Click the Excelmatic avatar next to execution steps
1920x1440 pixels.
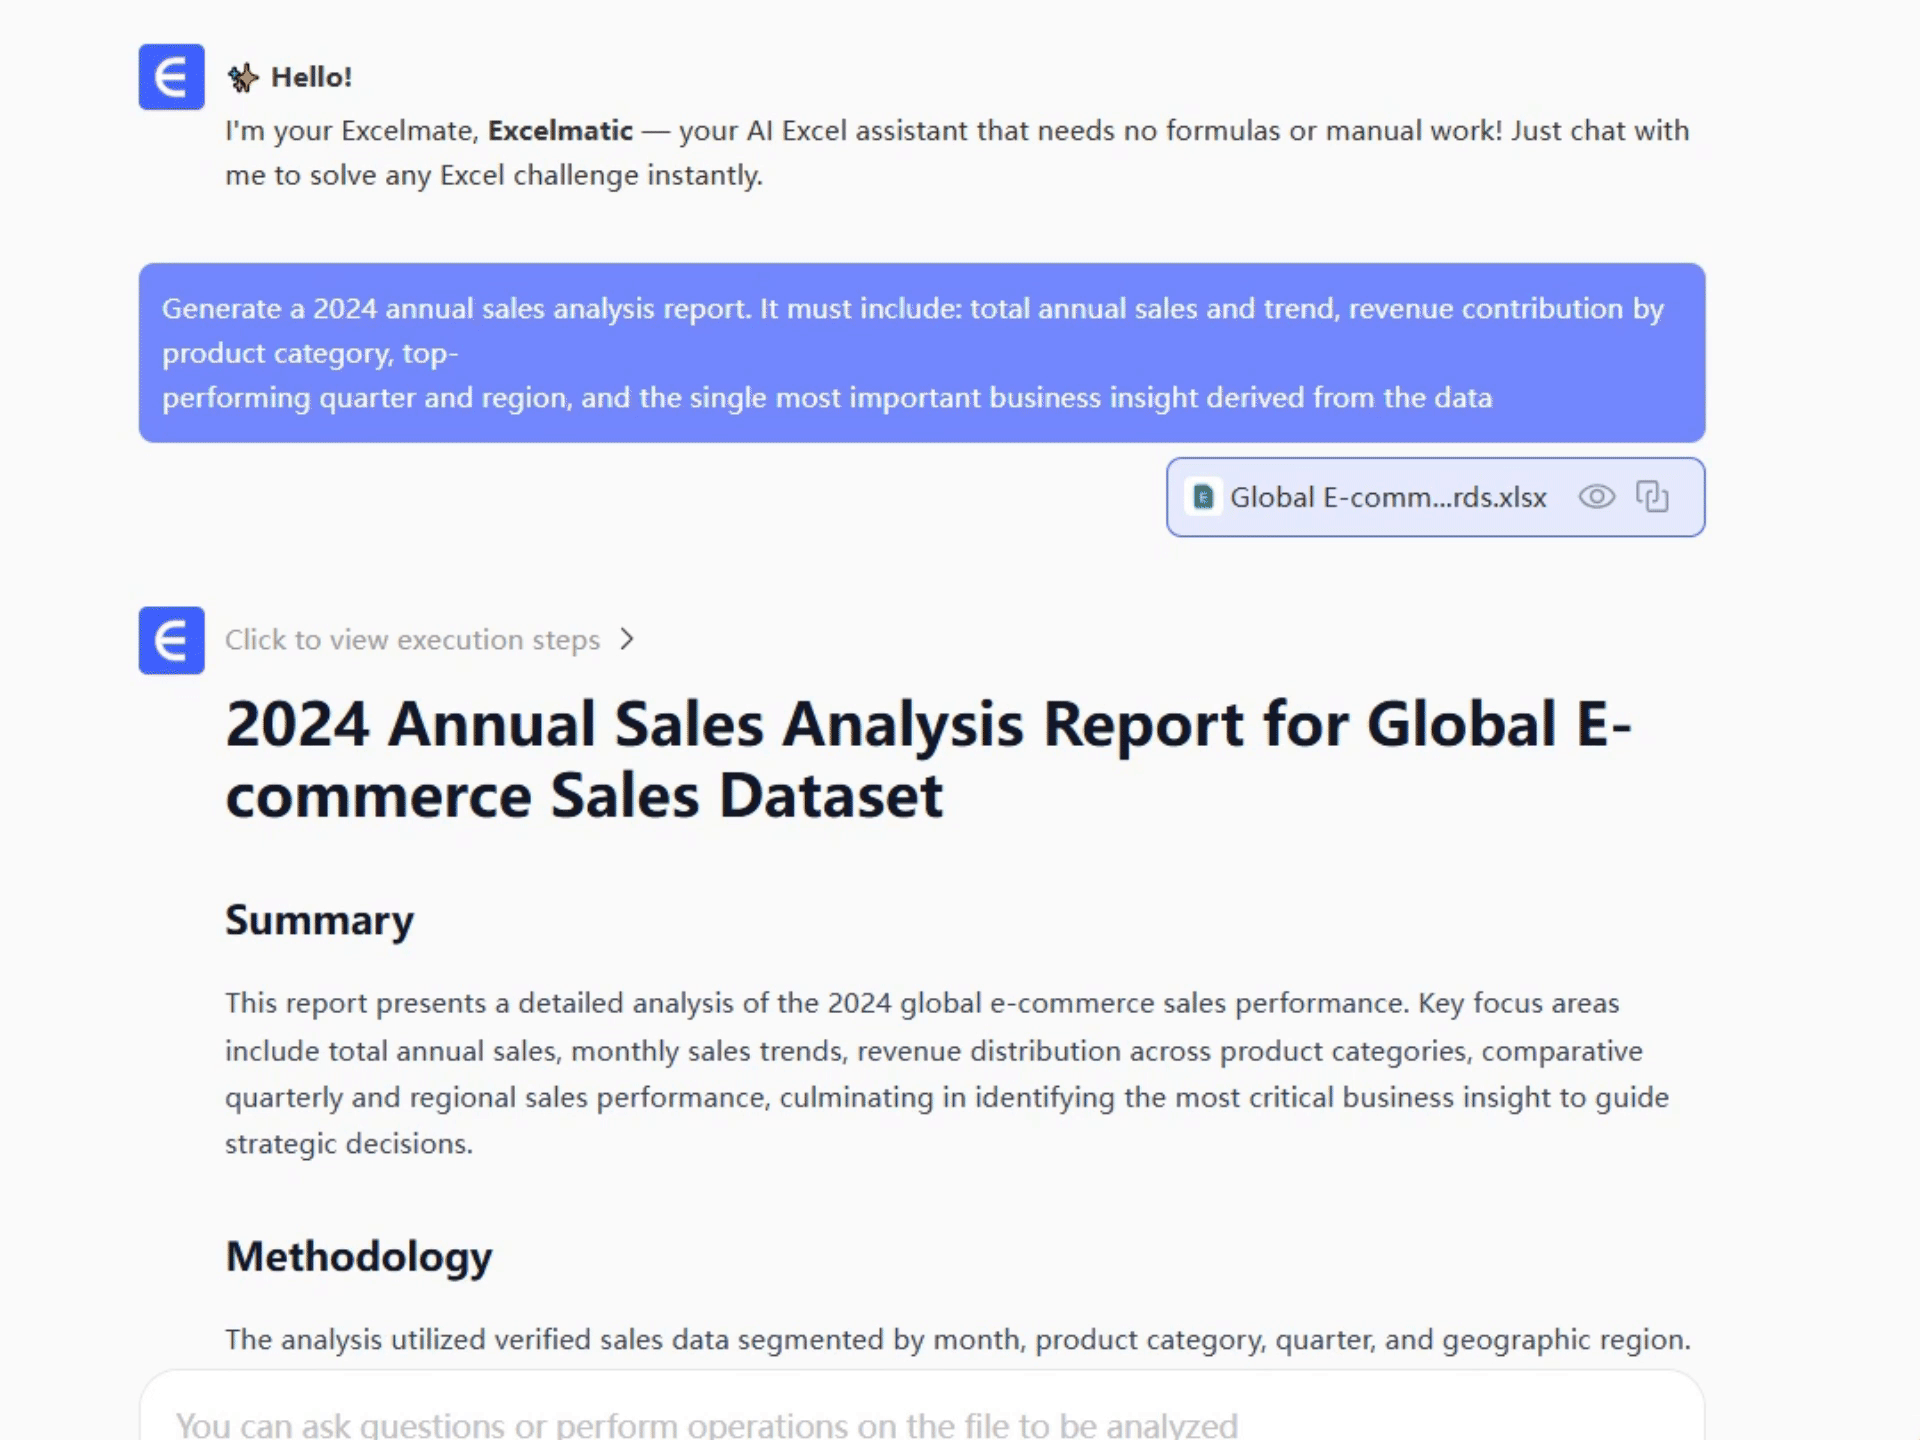click(x=171, y=640)
